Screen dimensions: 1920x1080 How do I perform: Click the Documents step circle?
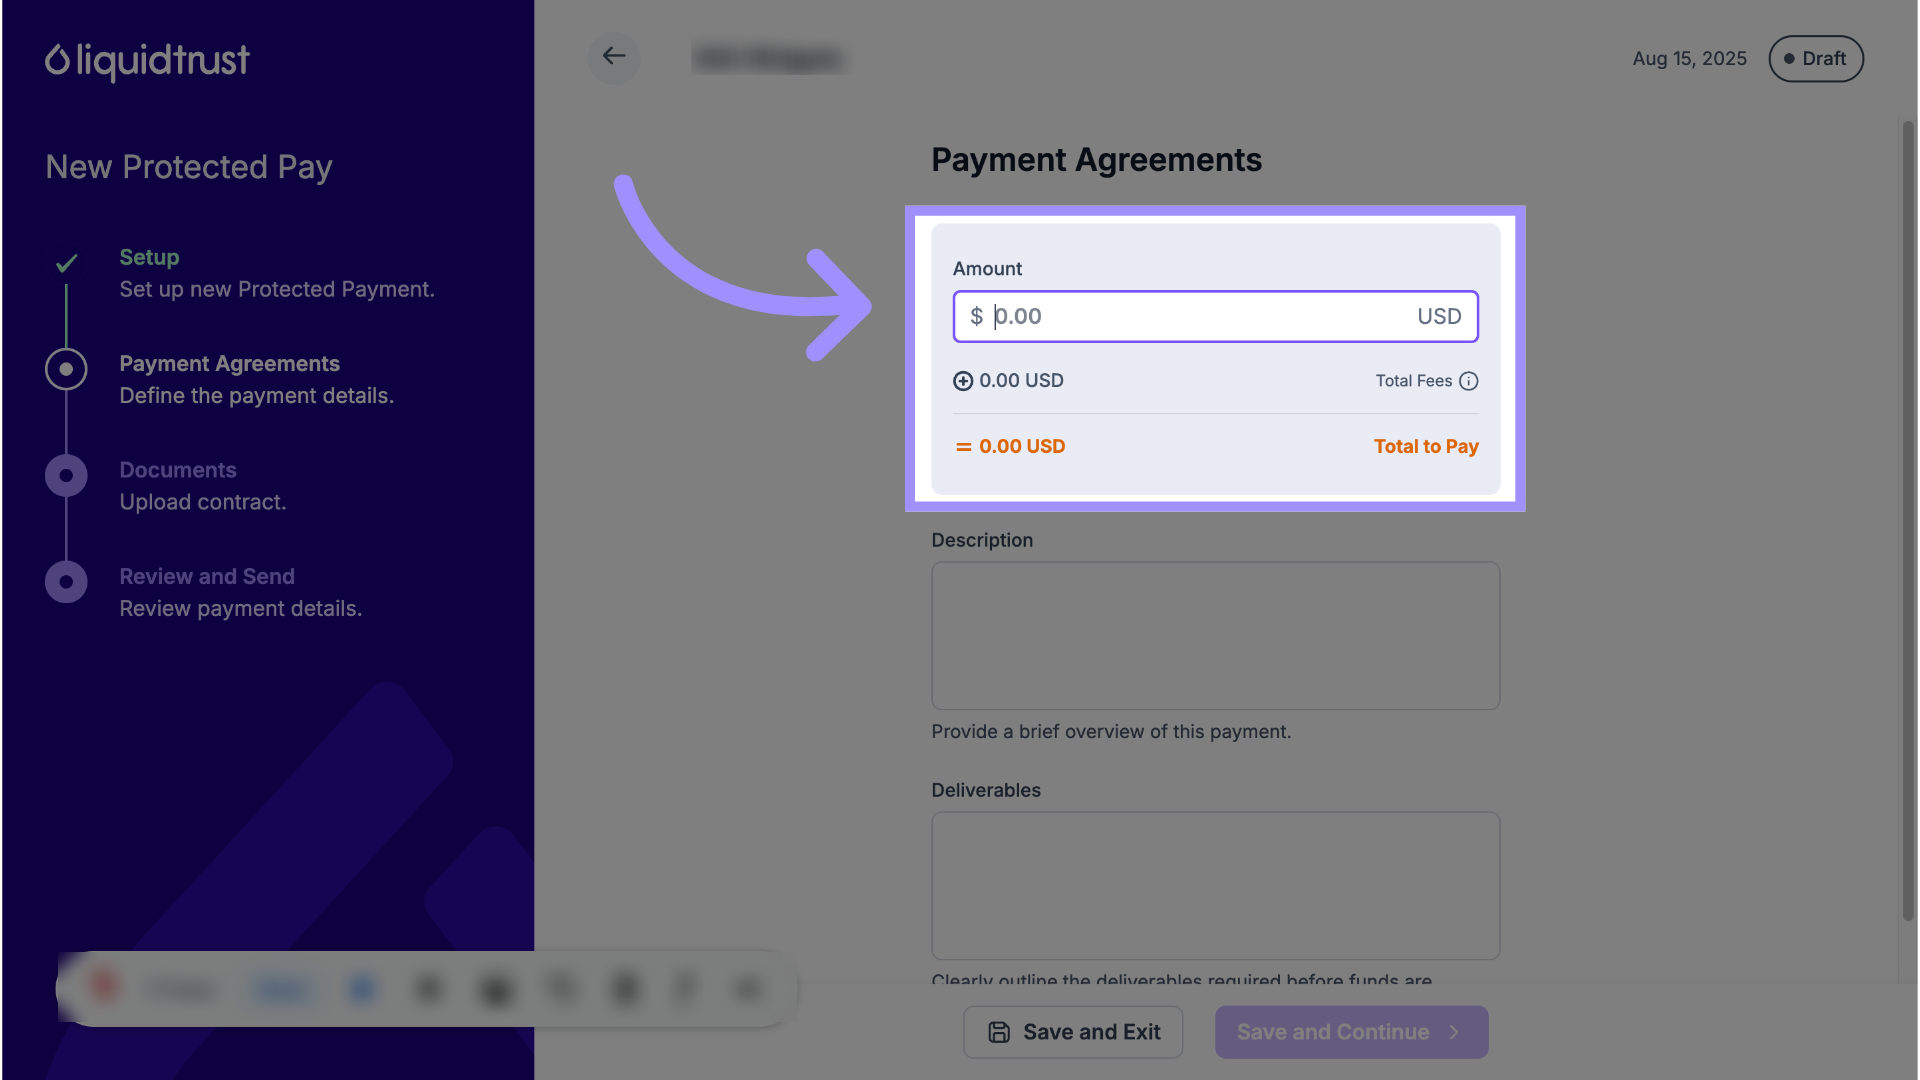pyautogui.click(x=66, y=476)
